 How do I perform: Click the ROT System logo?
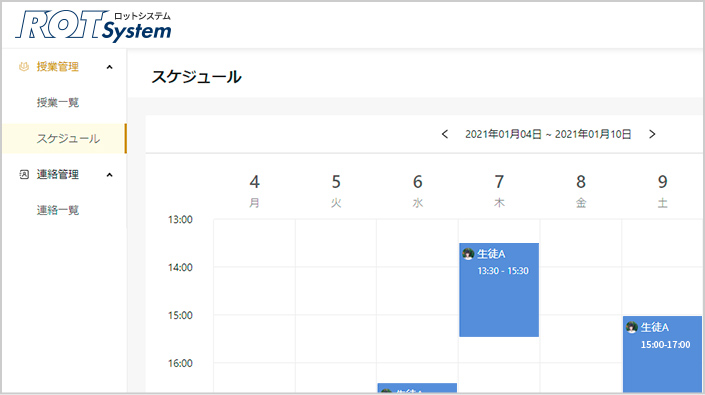[x=94, y=26]
